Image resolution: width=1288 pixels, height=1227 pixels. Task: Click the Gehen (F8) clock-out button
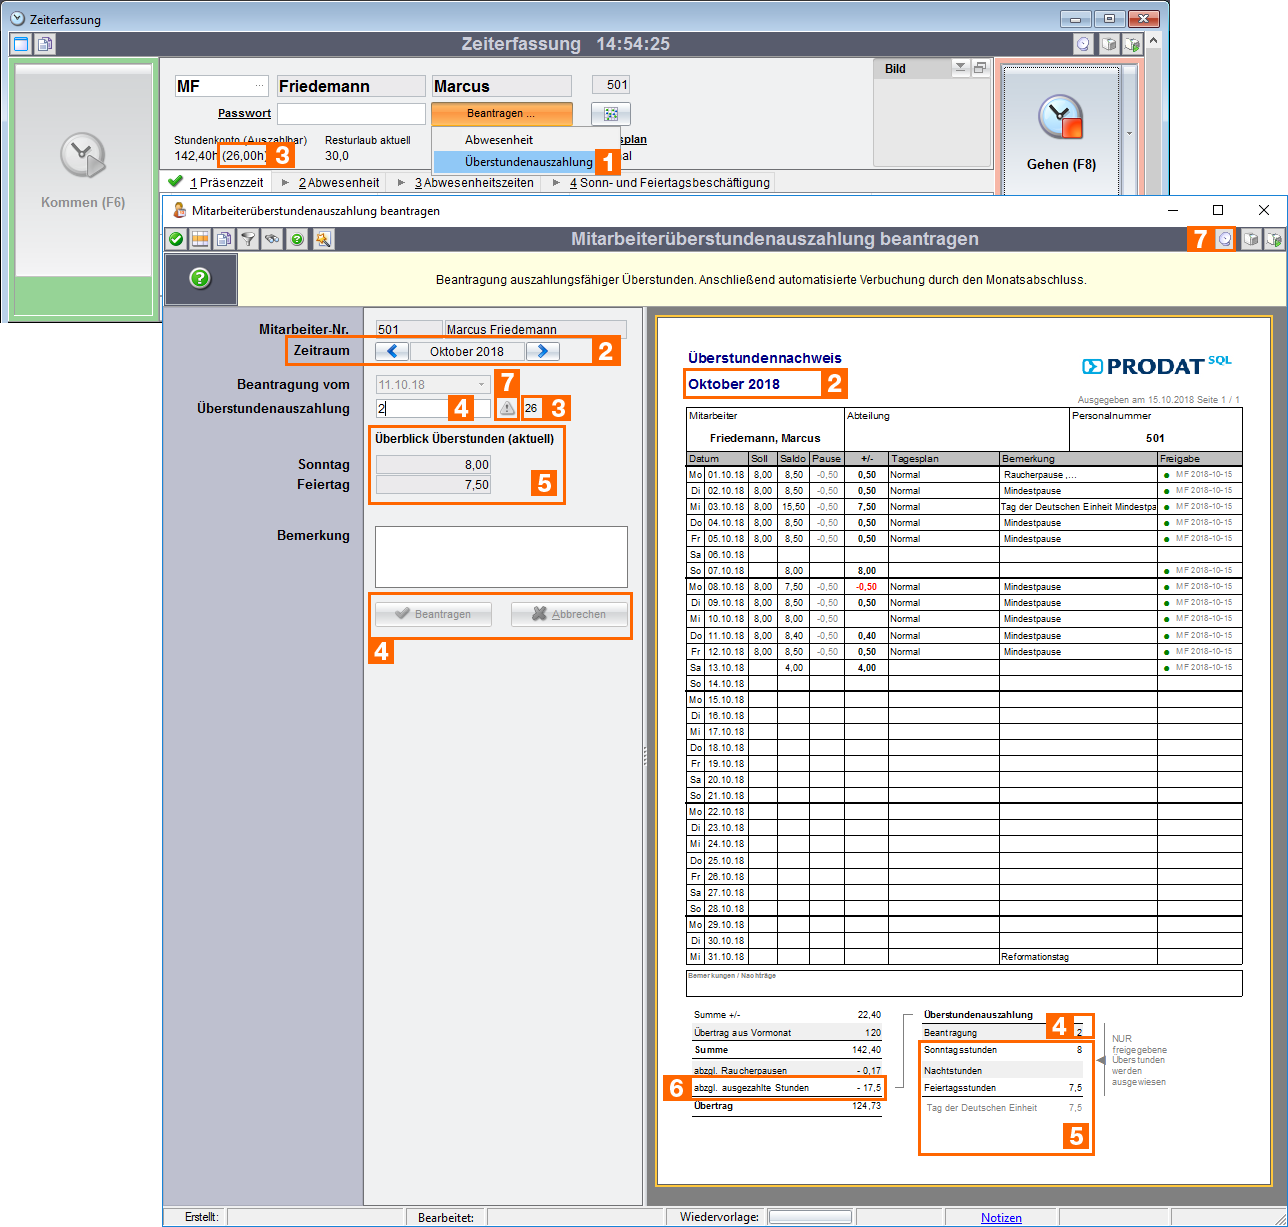coord(1061,133)
